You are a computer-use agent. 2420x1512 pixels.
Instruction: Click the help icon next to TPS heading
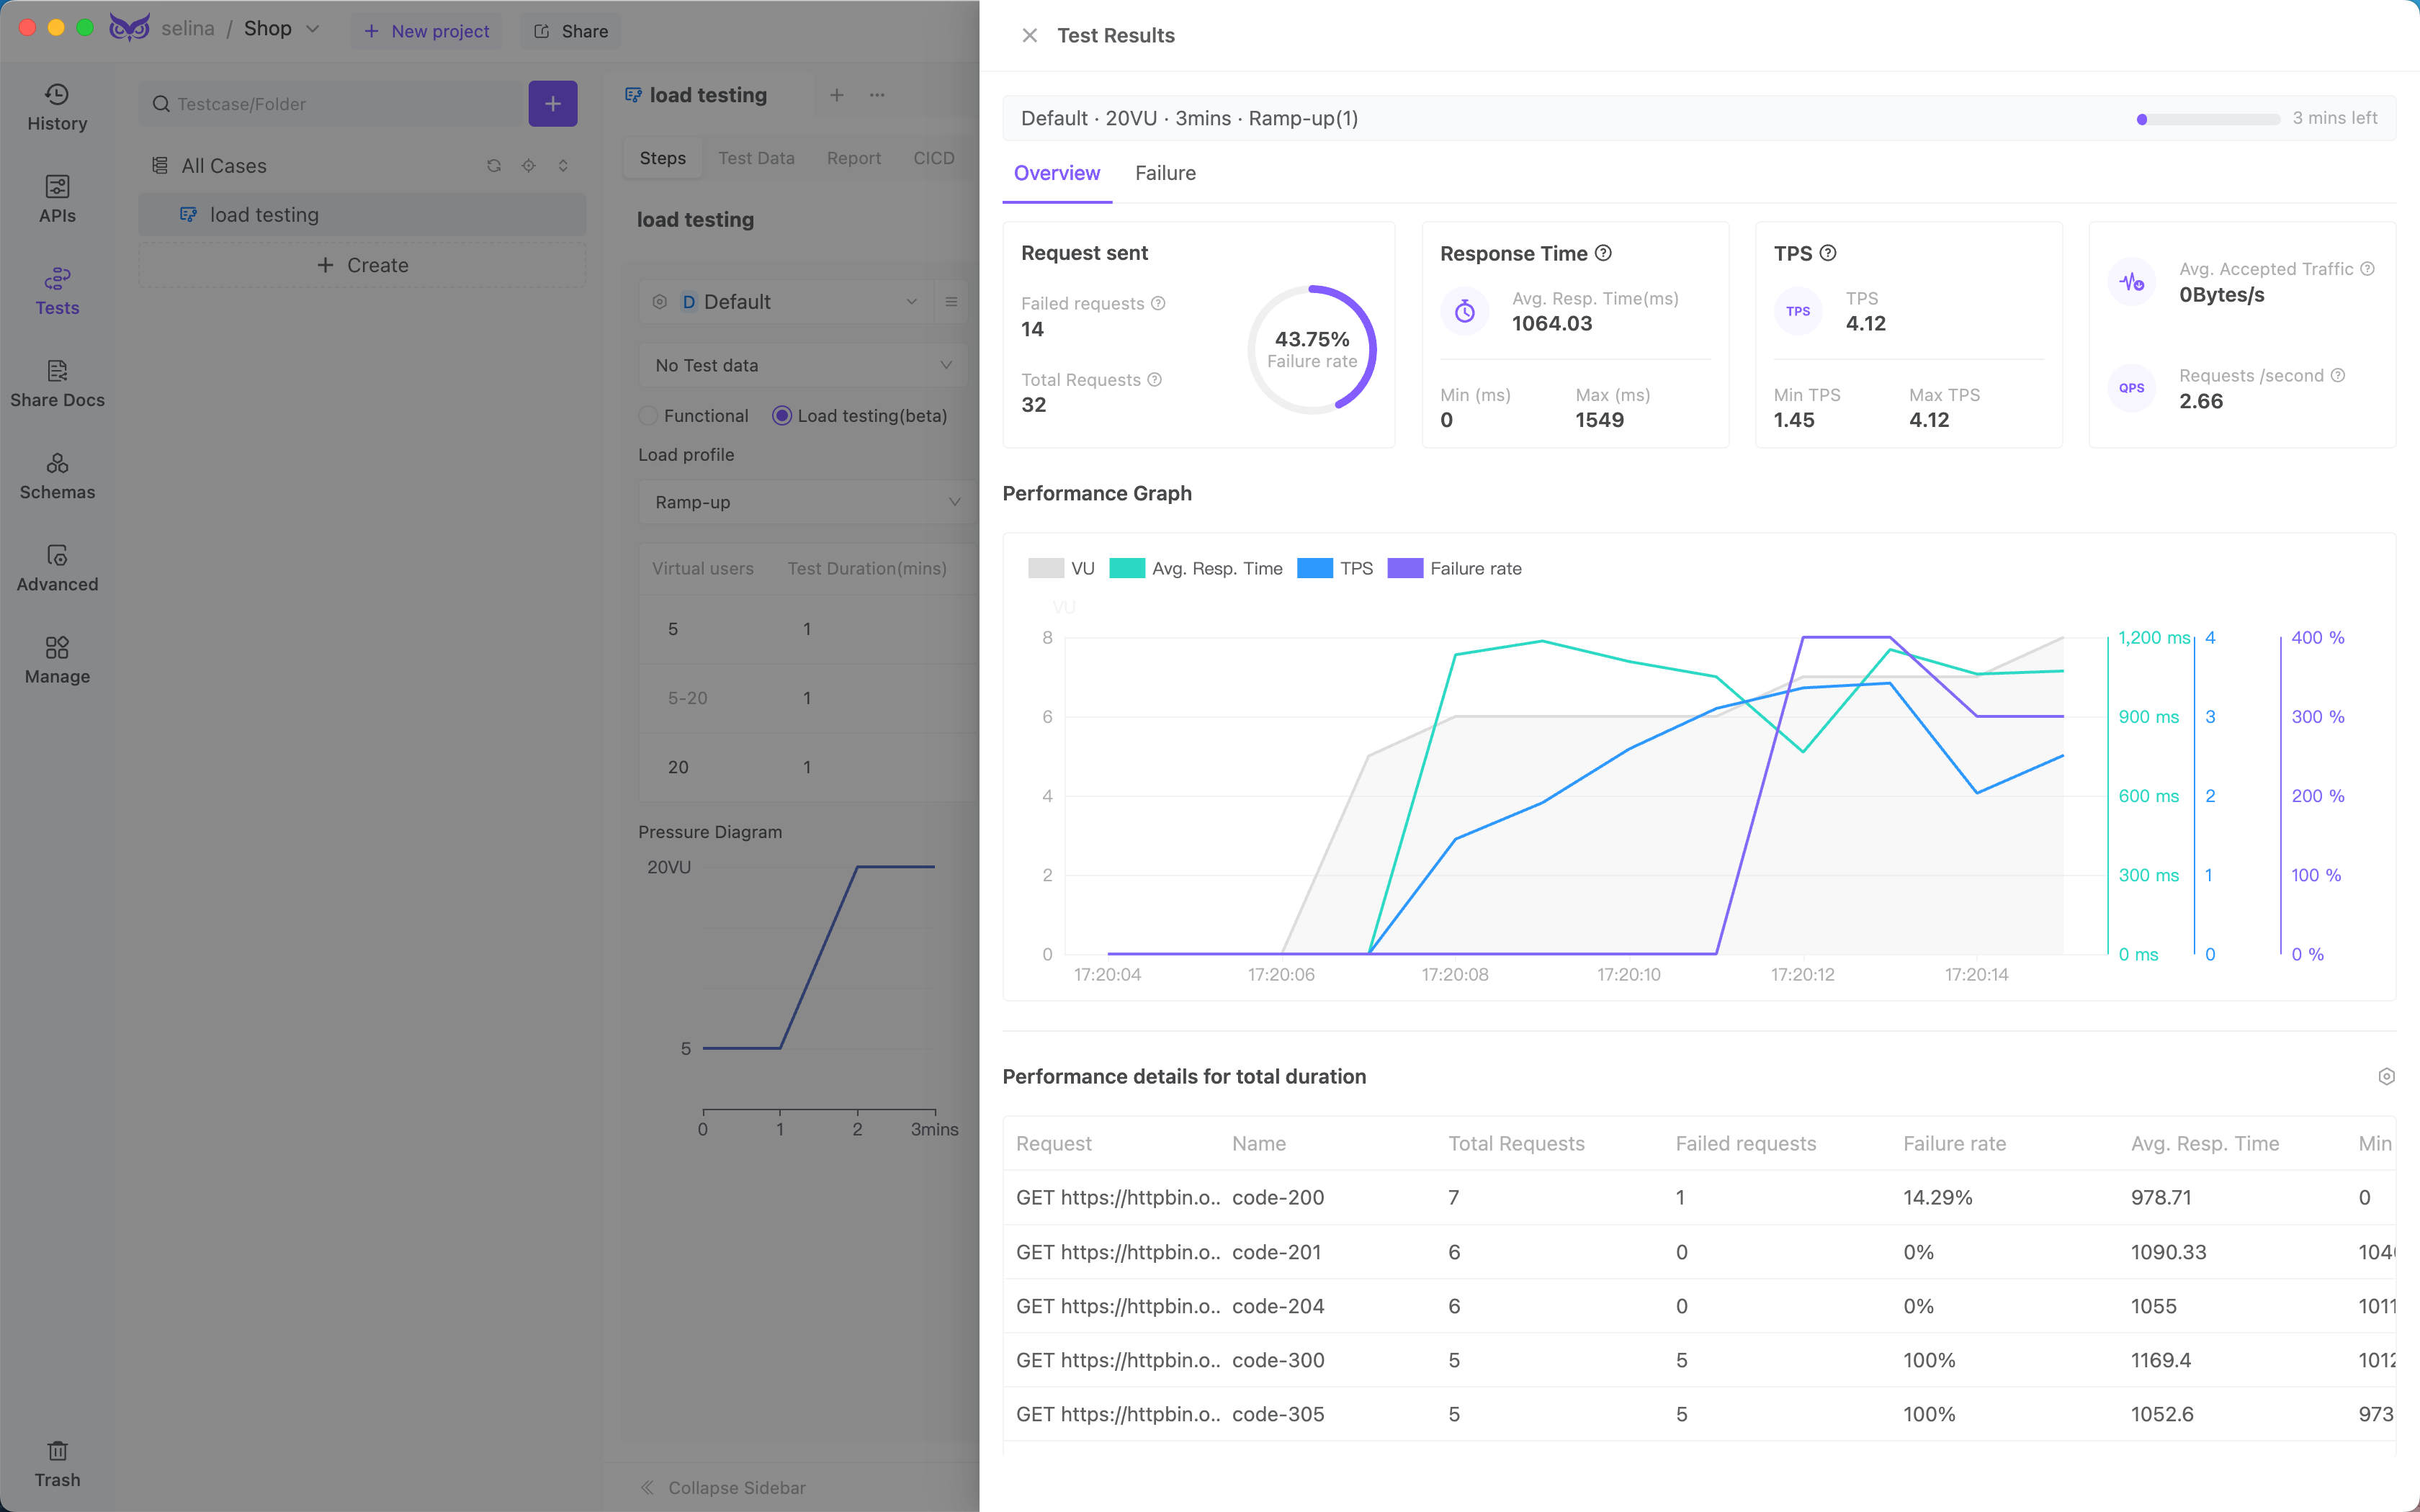click(1828, 253)
